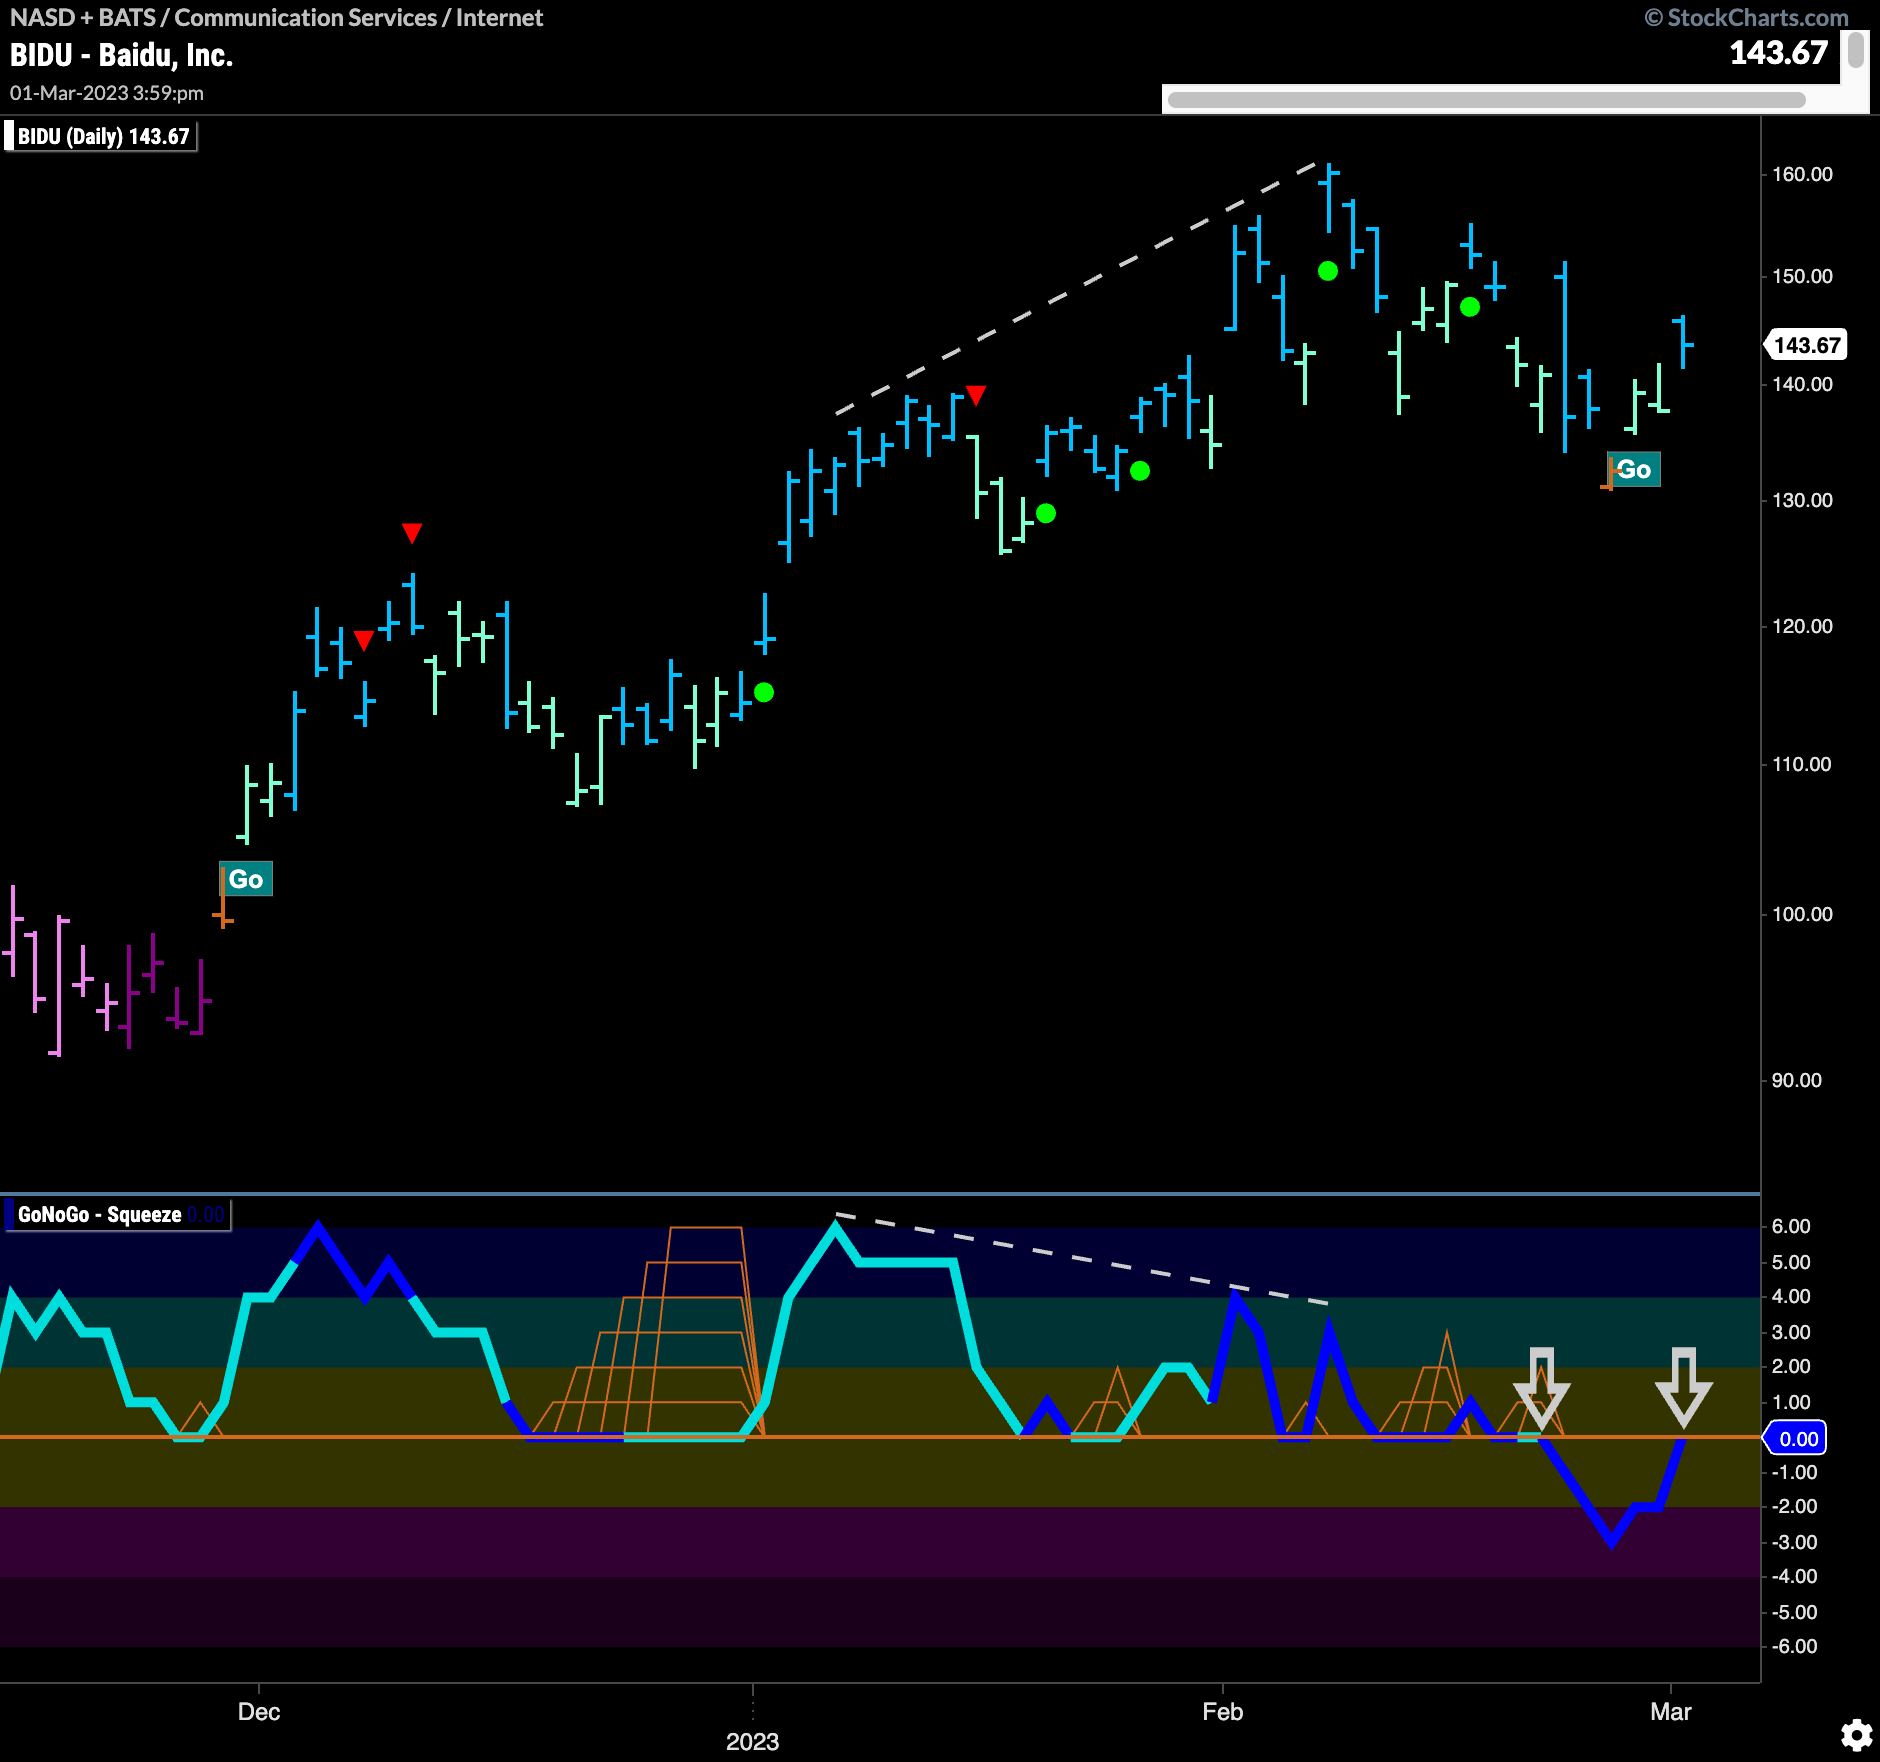The height and width of the screenshot is (1762, 1880).
Task: Click the green dot marker near 150 in early February
Action: 1328,271
